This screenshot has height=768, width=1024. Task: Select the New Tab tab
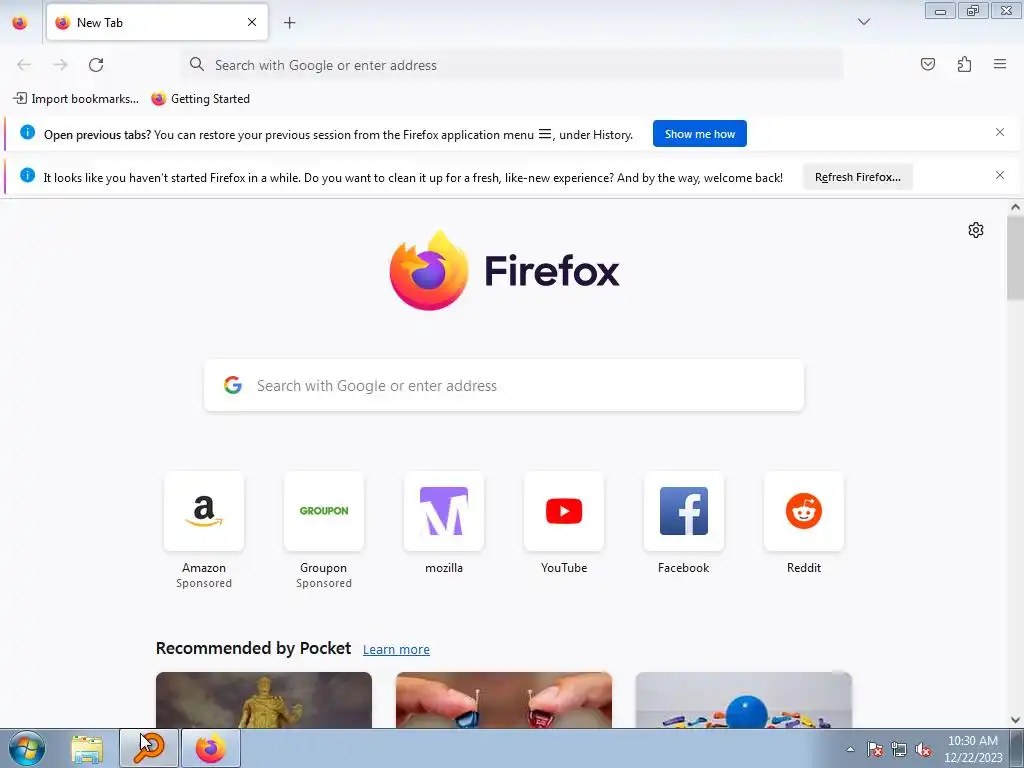(x=157, y=22)
